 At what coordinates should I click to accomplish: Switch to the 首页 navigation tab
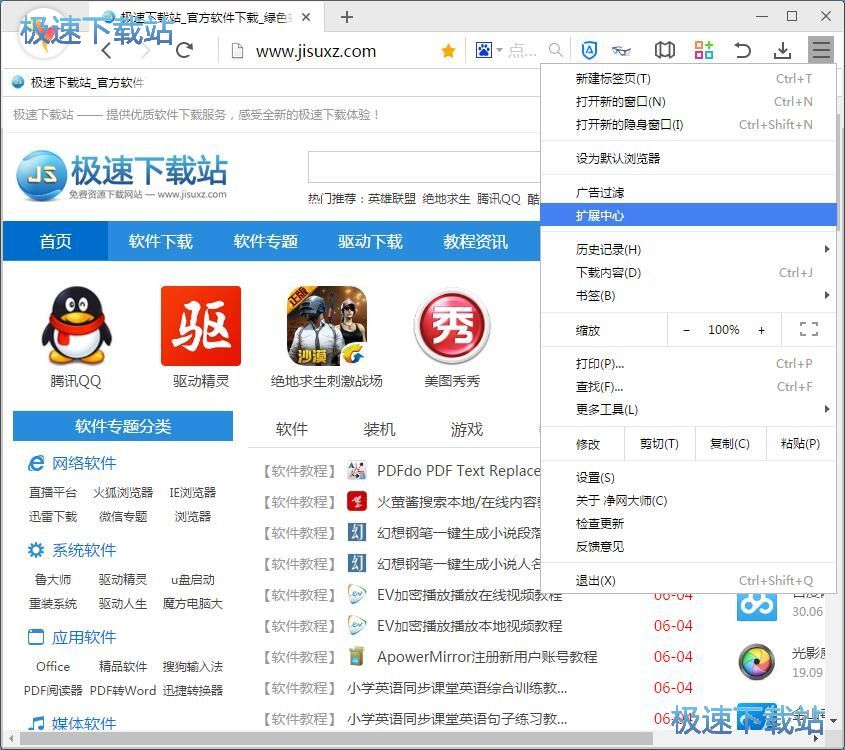(x=56, y=241)
